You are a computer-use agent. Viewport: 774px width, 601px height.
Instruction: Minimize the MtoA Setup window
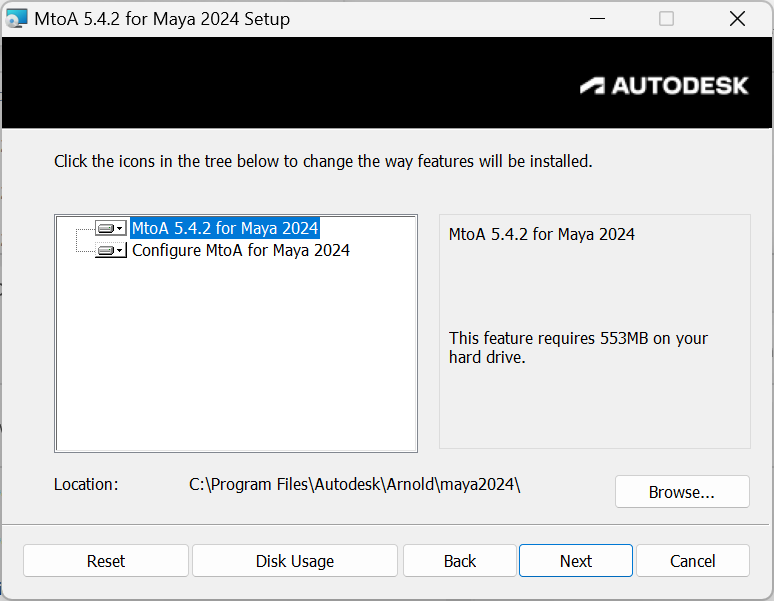[597, 19]
